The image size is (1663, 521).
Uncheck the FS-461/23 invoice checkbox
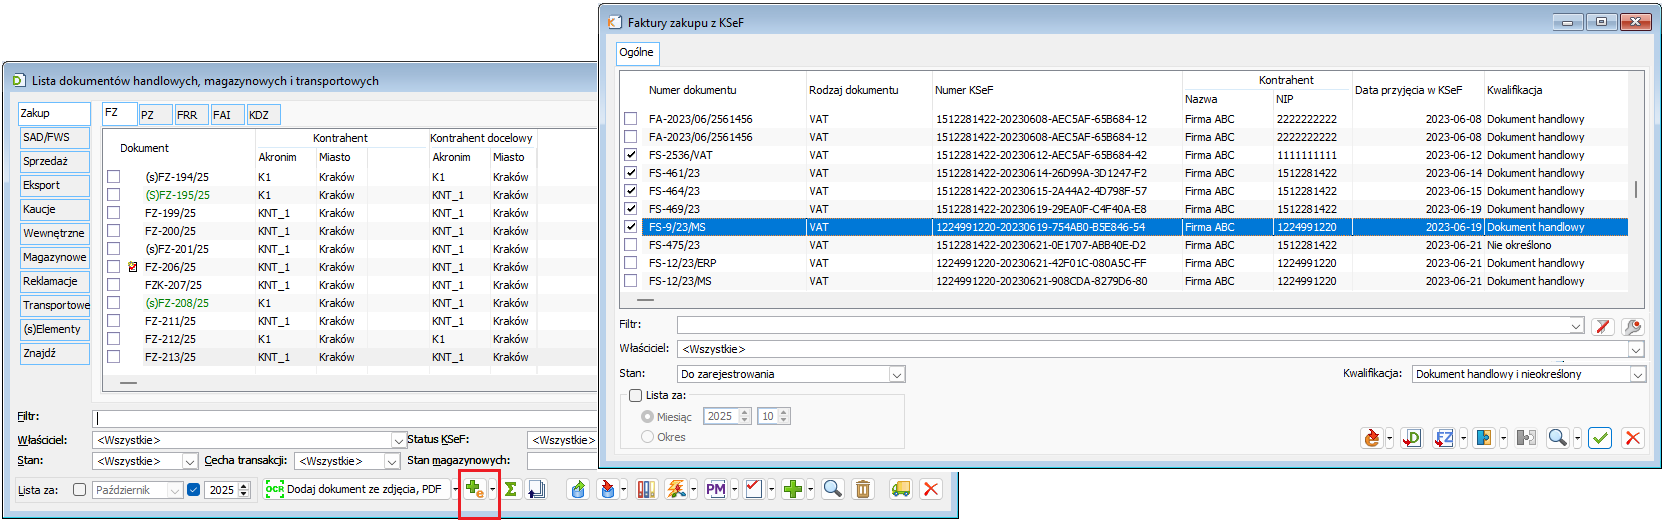pos(631,173)
